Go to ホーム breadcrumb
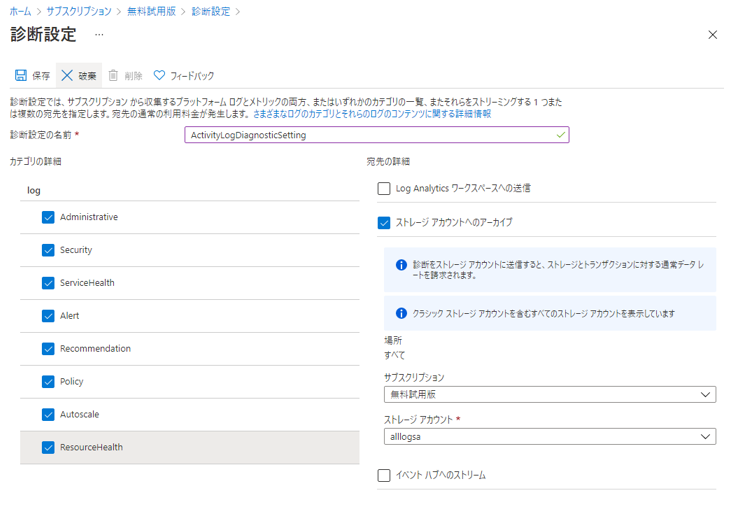 (x=20, y=11)
